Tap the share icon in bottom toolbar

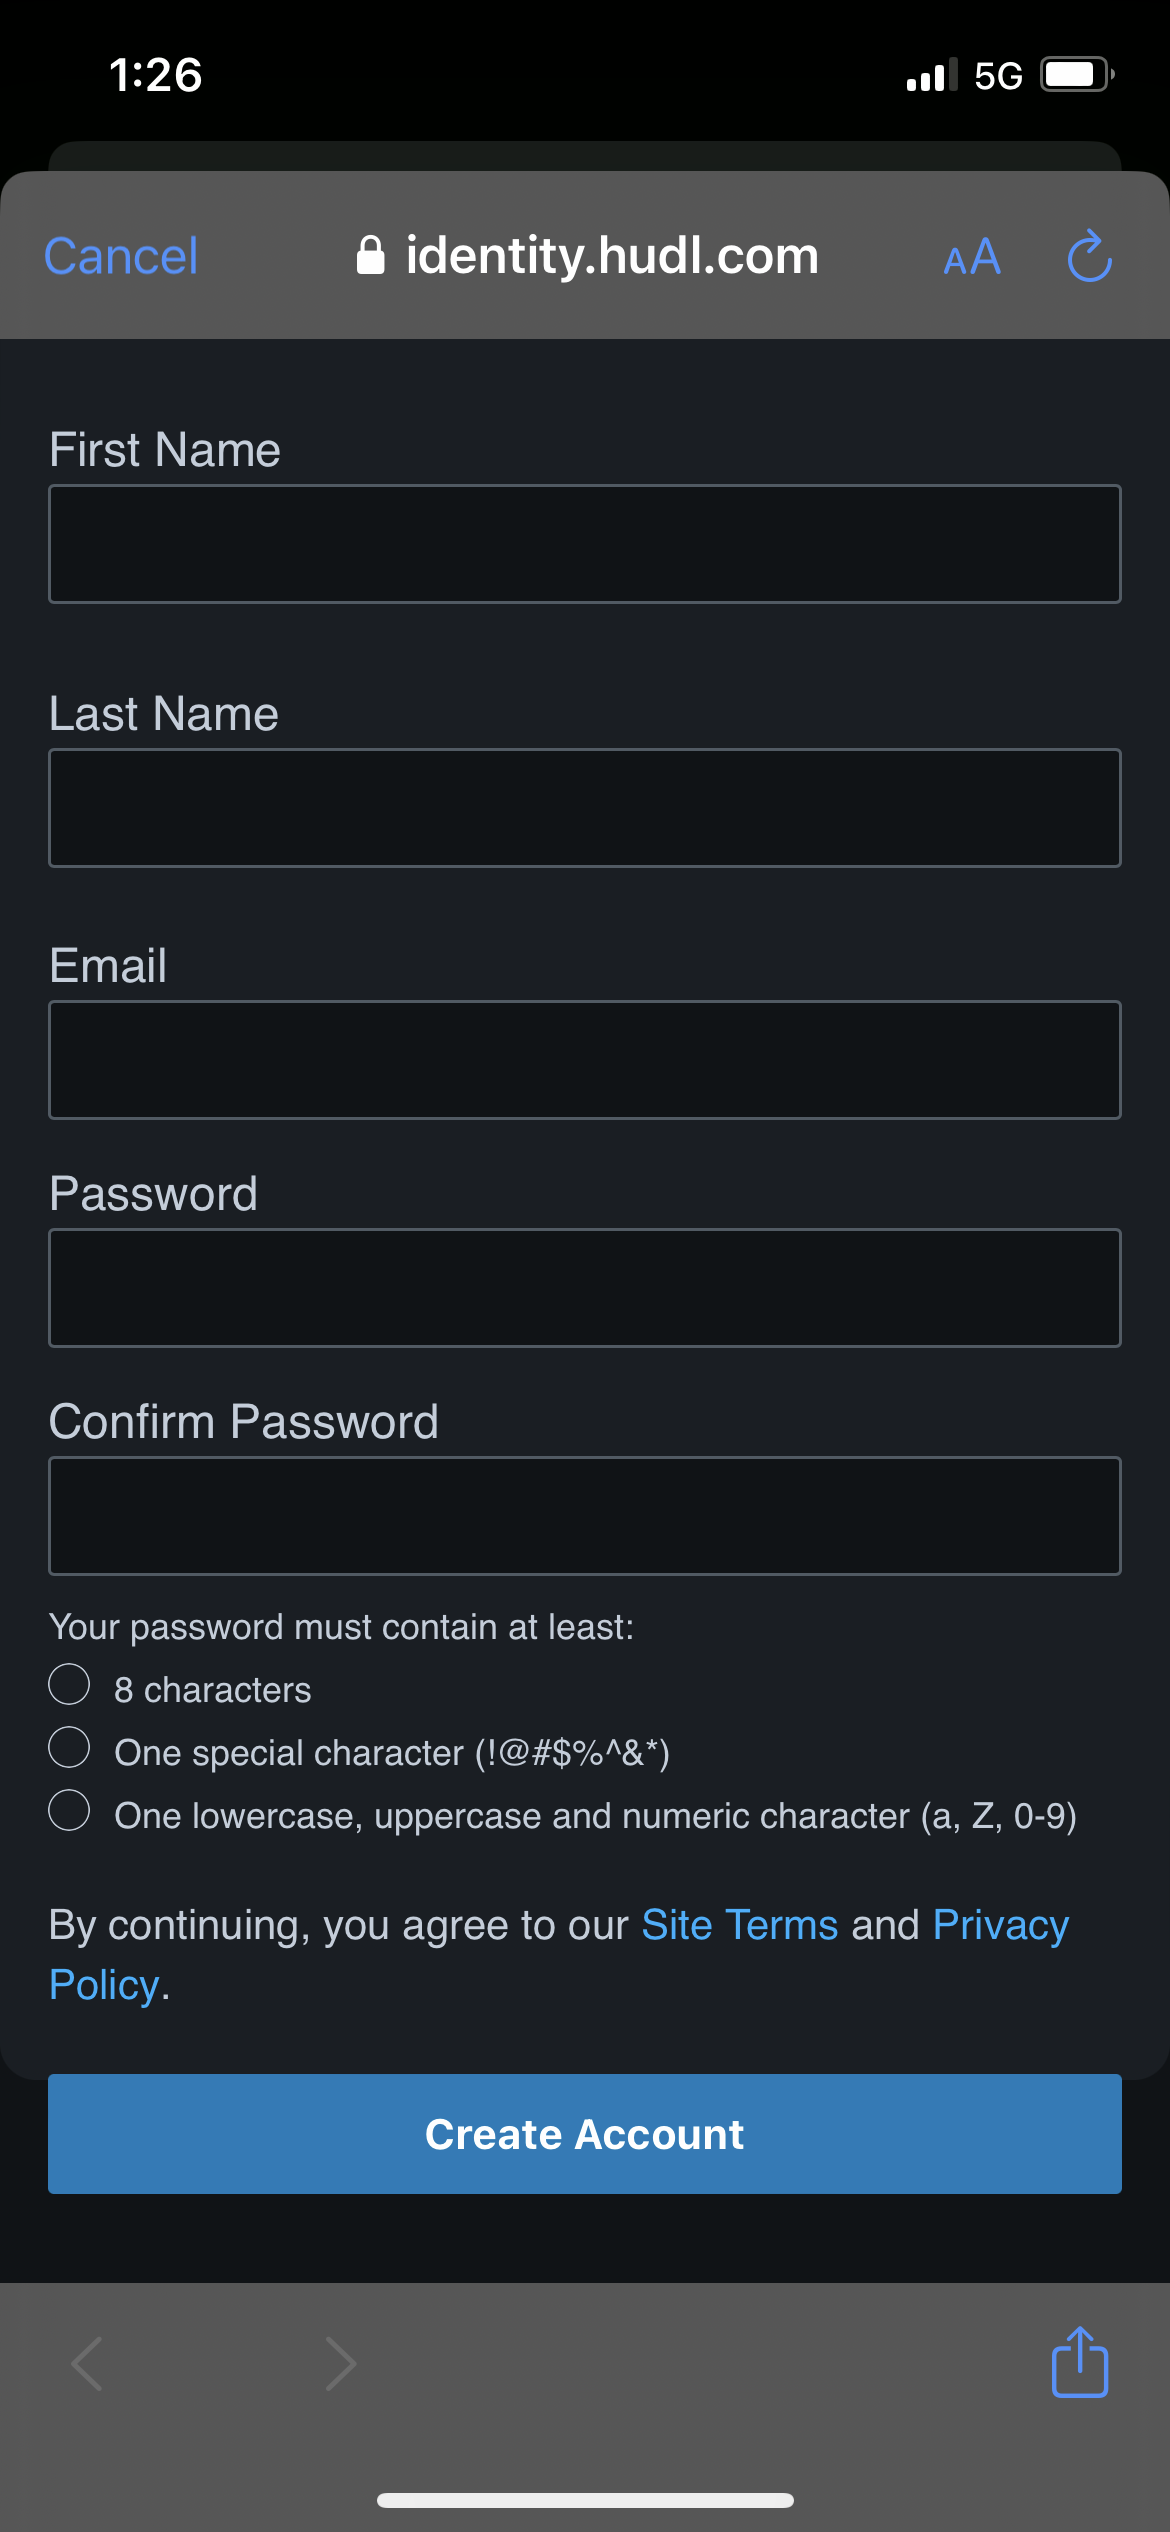1080,2362
